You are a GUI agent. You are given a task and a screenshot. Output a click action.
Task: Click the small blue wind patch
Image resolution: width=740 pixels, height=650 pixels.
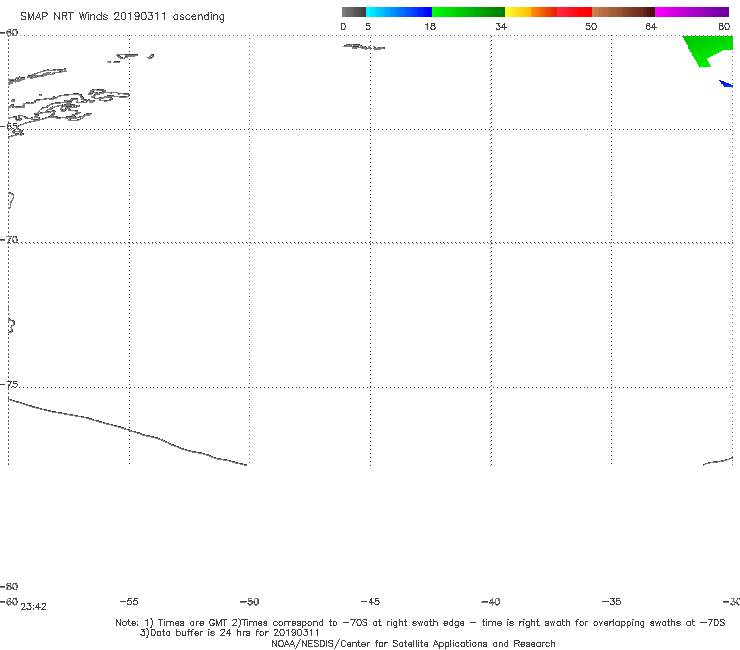(x=726, y=84)
